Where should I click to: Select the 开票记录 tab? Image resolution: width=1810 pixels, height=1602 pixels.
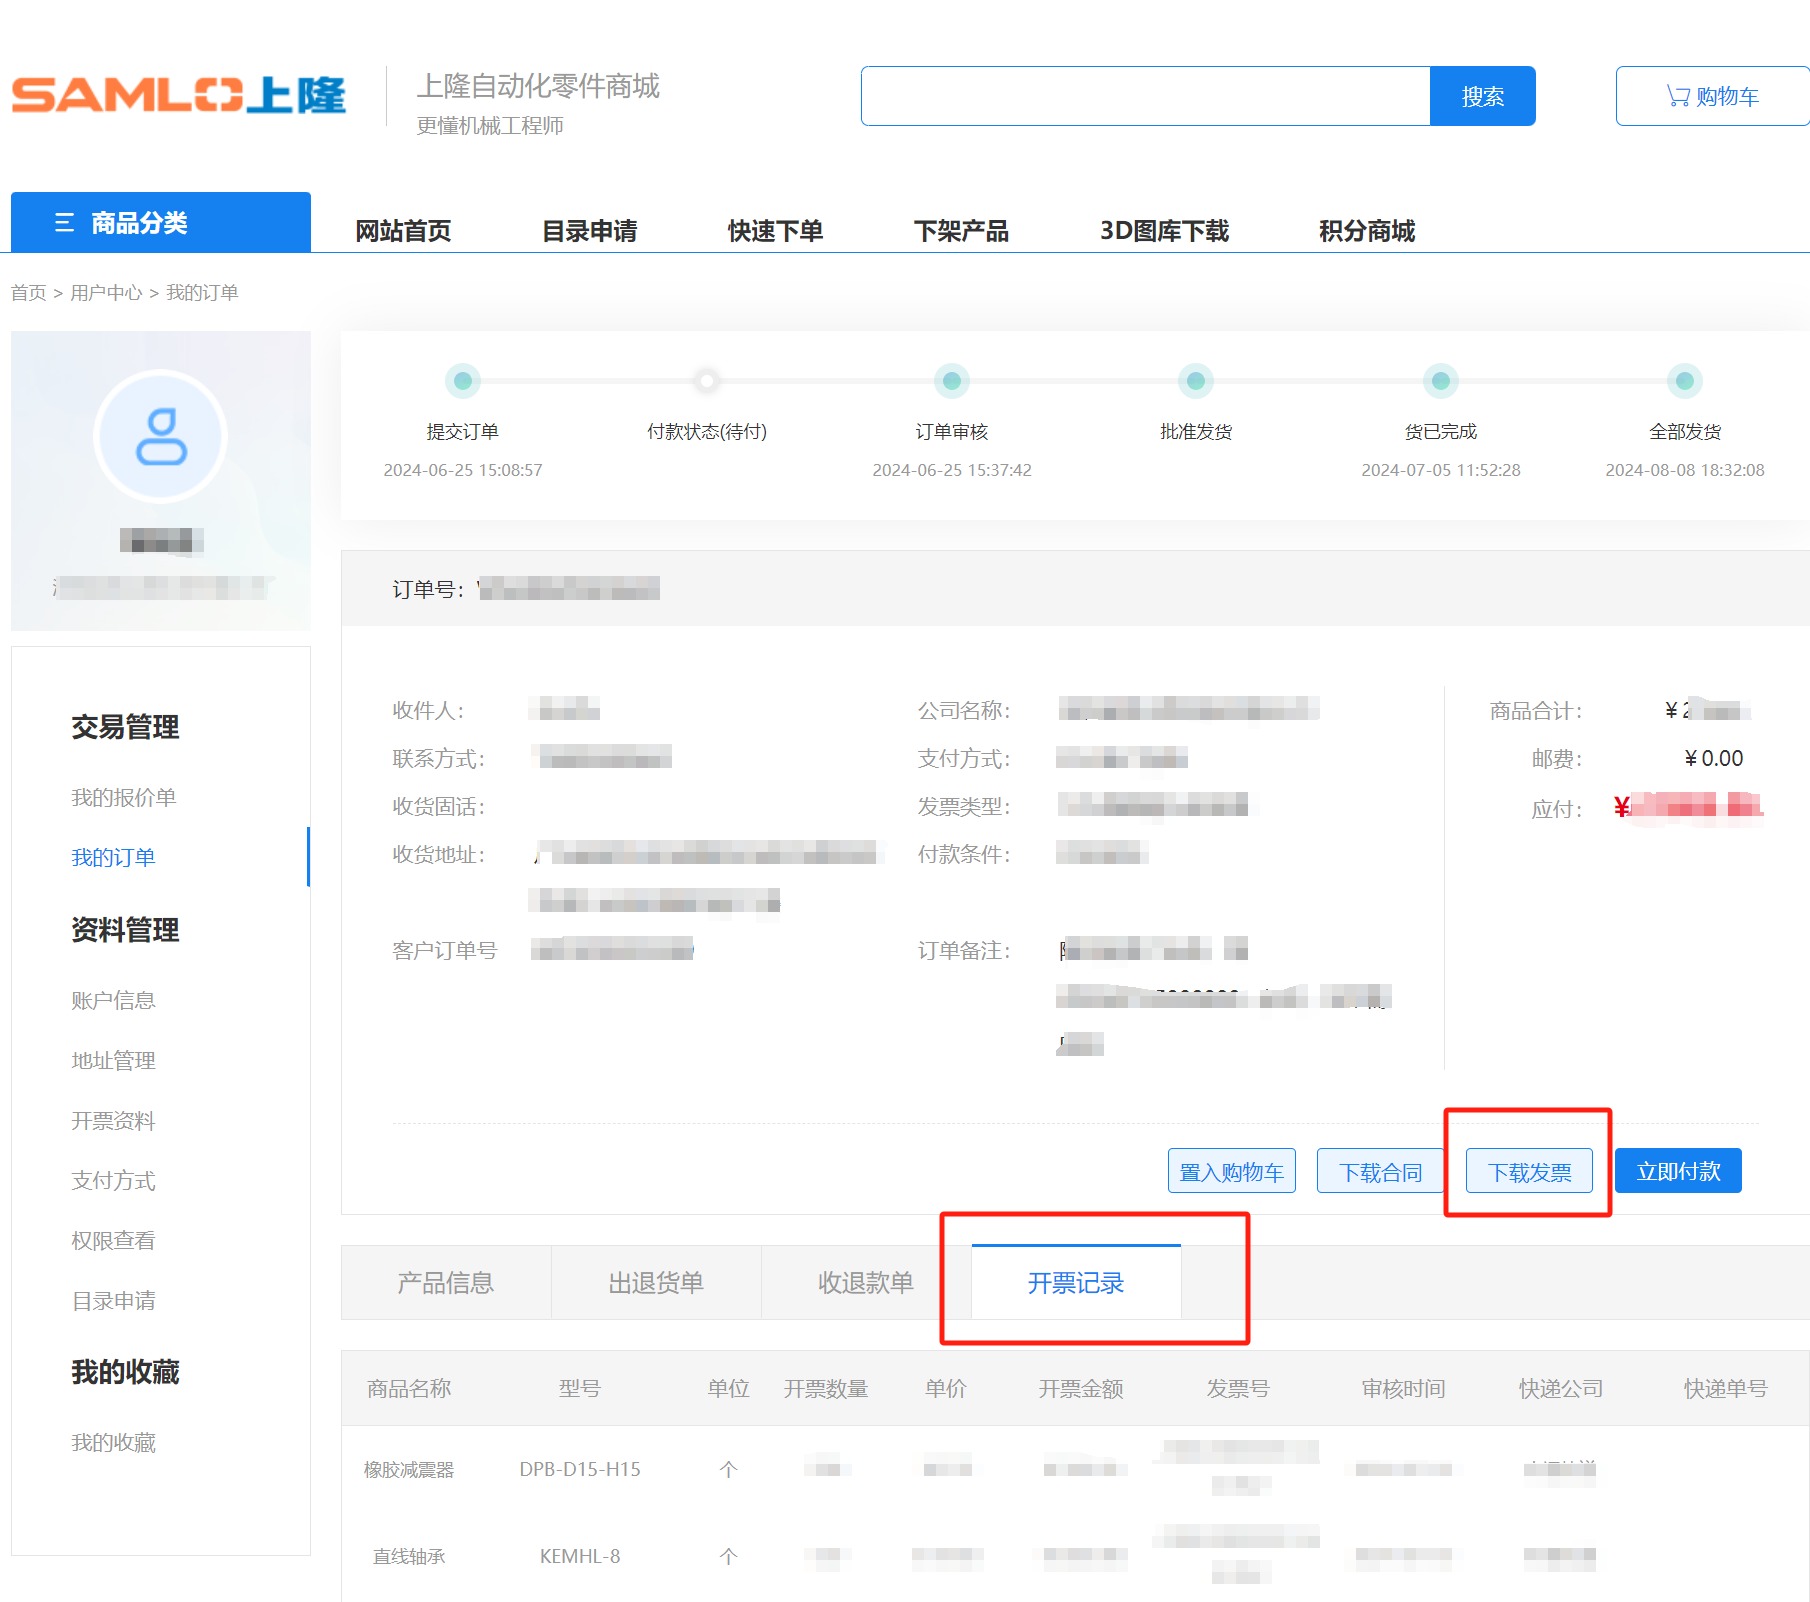(x=1076, y=1283)
